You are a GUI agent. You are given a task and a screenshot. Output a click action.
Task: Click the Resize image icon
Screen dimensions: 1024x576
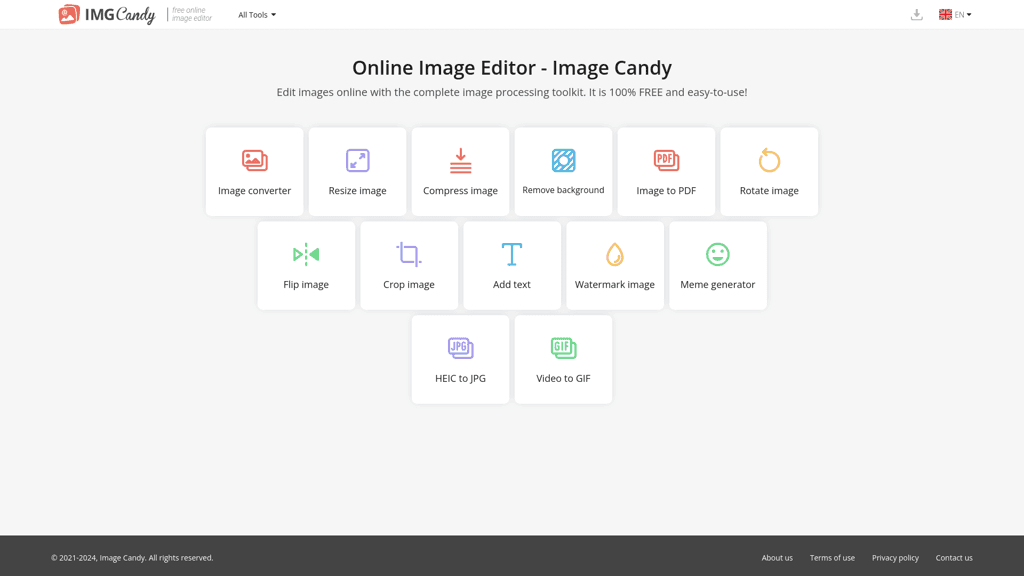click(x=357, y=160)
